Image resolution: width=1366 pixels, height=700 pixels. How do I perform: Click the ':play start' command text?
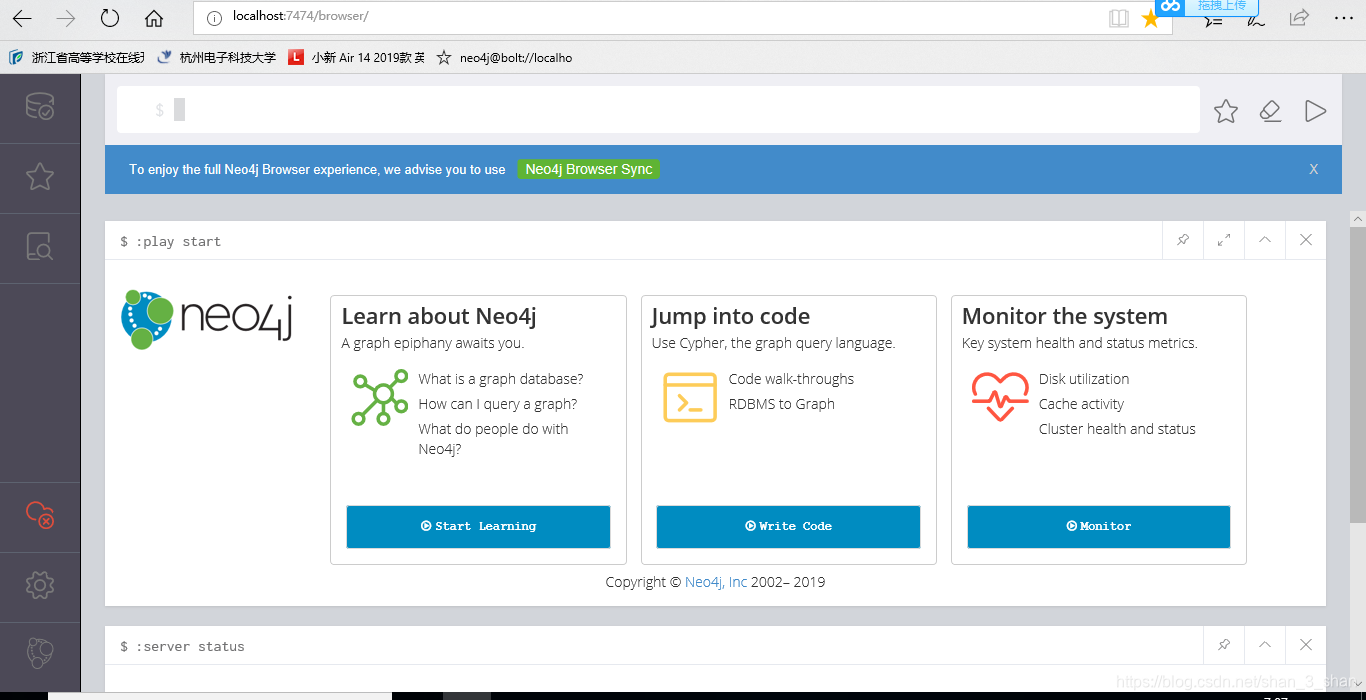[178, 241]
